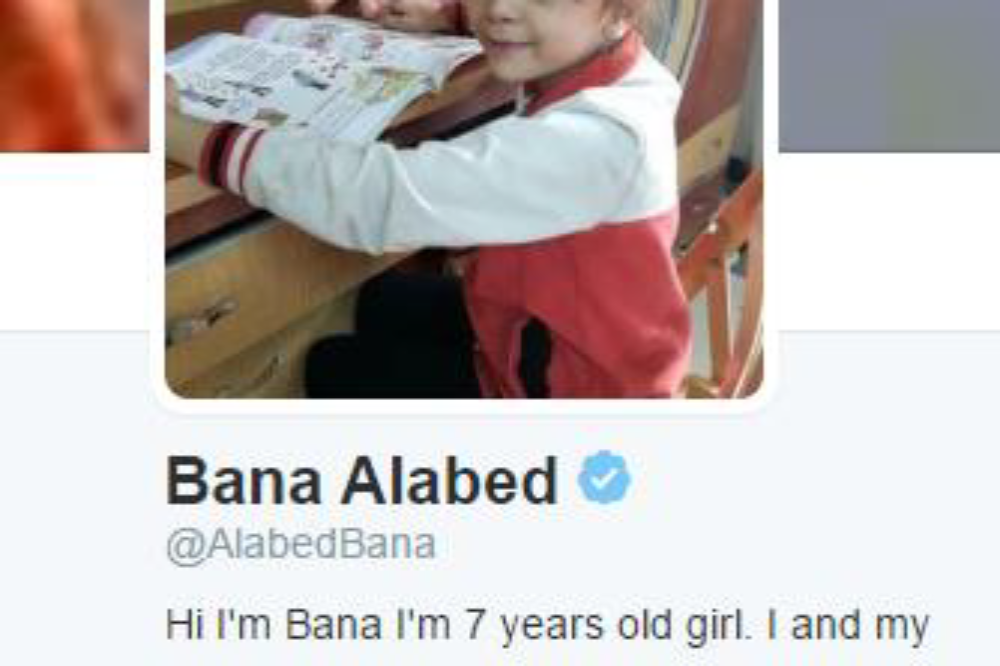This screenshot has height=666, width=1000.
Task: Click the words I and my in the bio
Action: [x=848, y=625]
